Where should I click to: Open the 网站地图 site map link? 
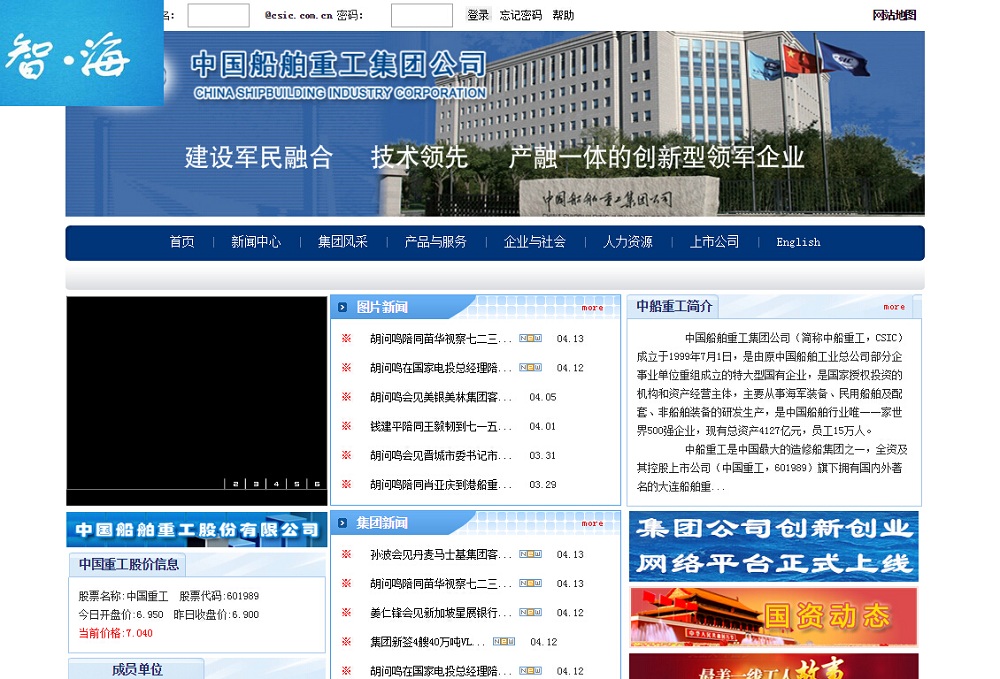tap(894, 15)
